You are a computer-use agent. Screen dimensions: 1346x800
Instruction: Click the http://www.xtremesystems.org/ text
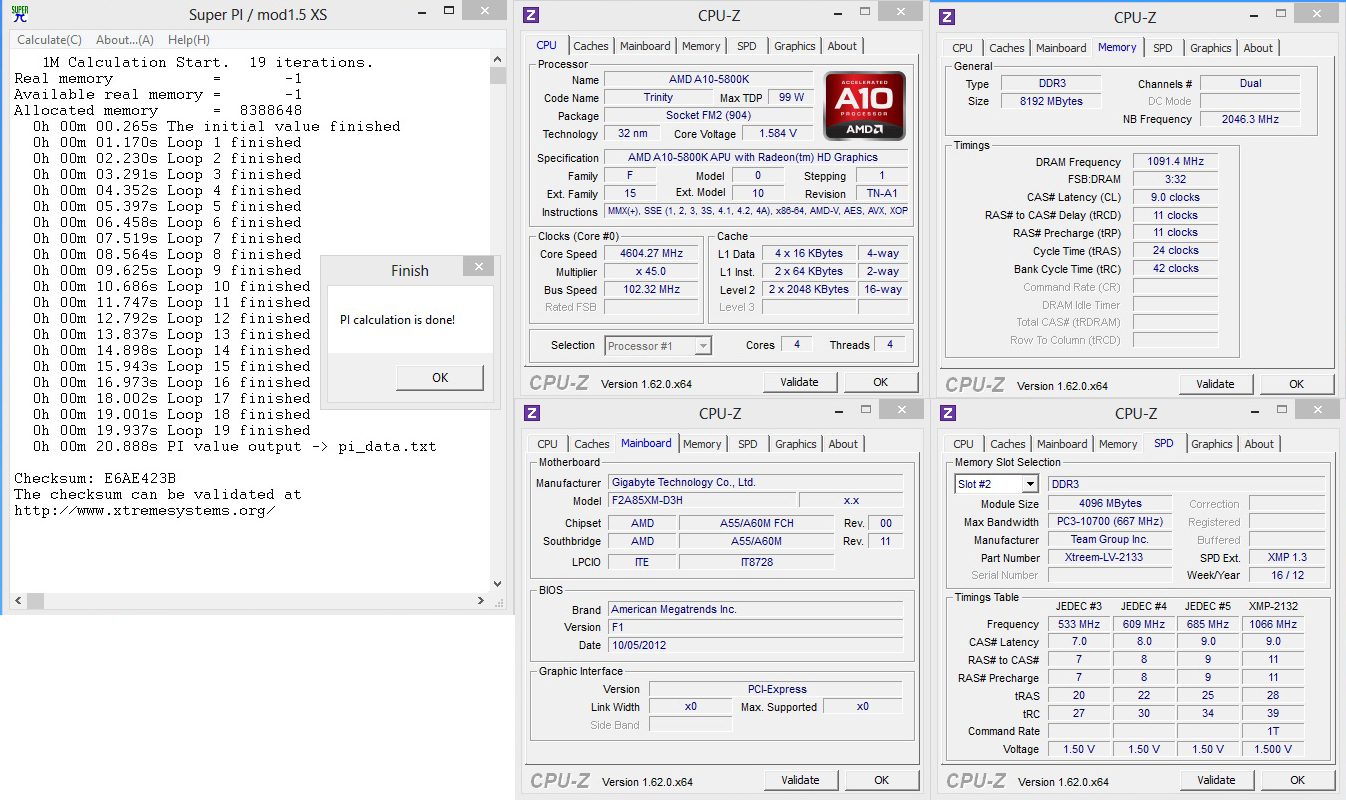144,510
